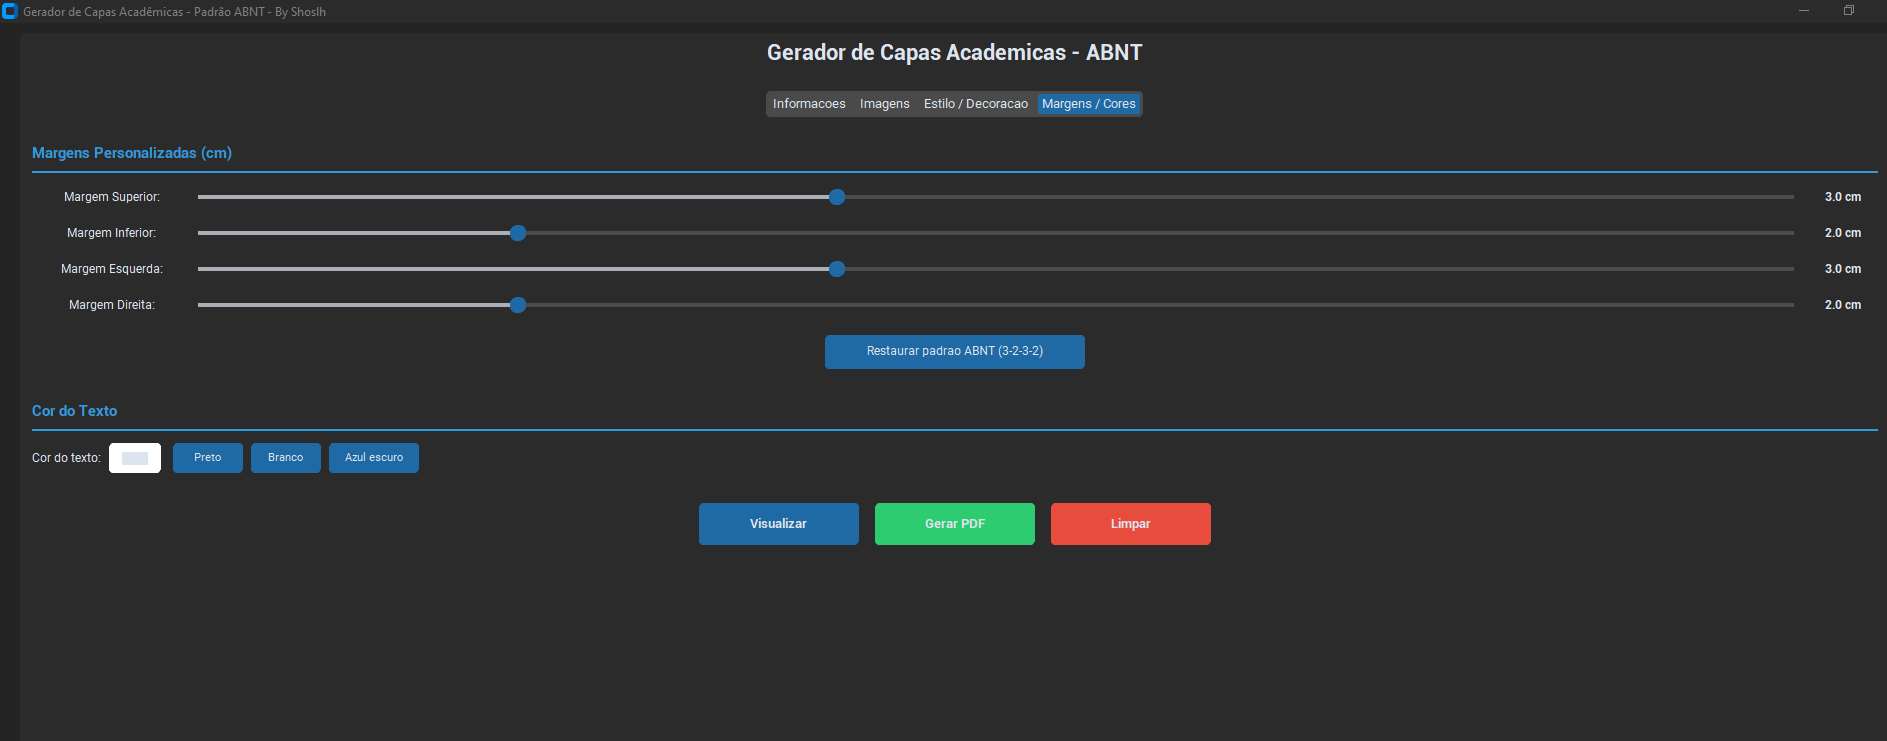Set text color to Preto
The width and height of the screenshot is (1887, 741).
(208, 458)
